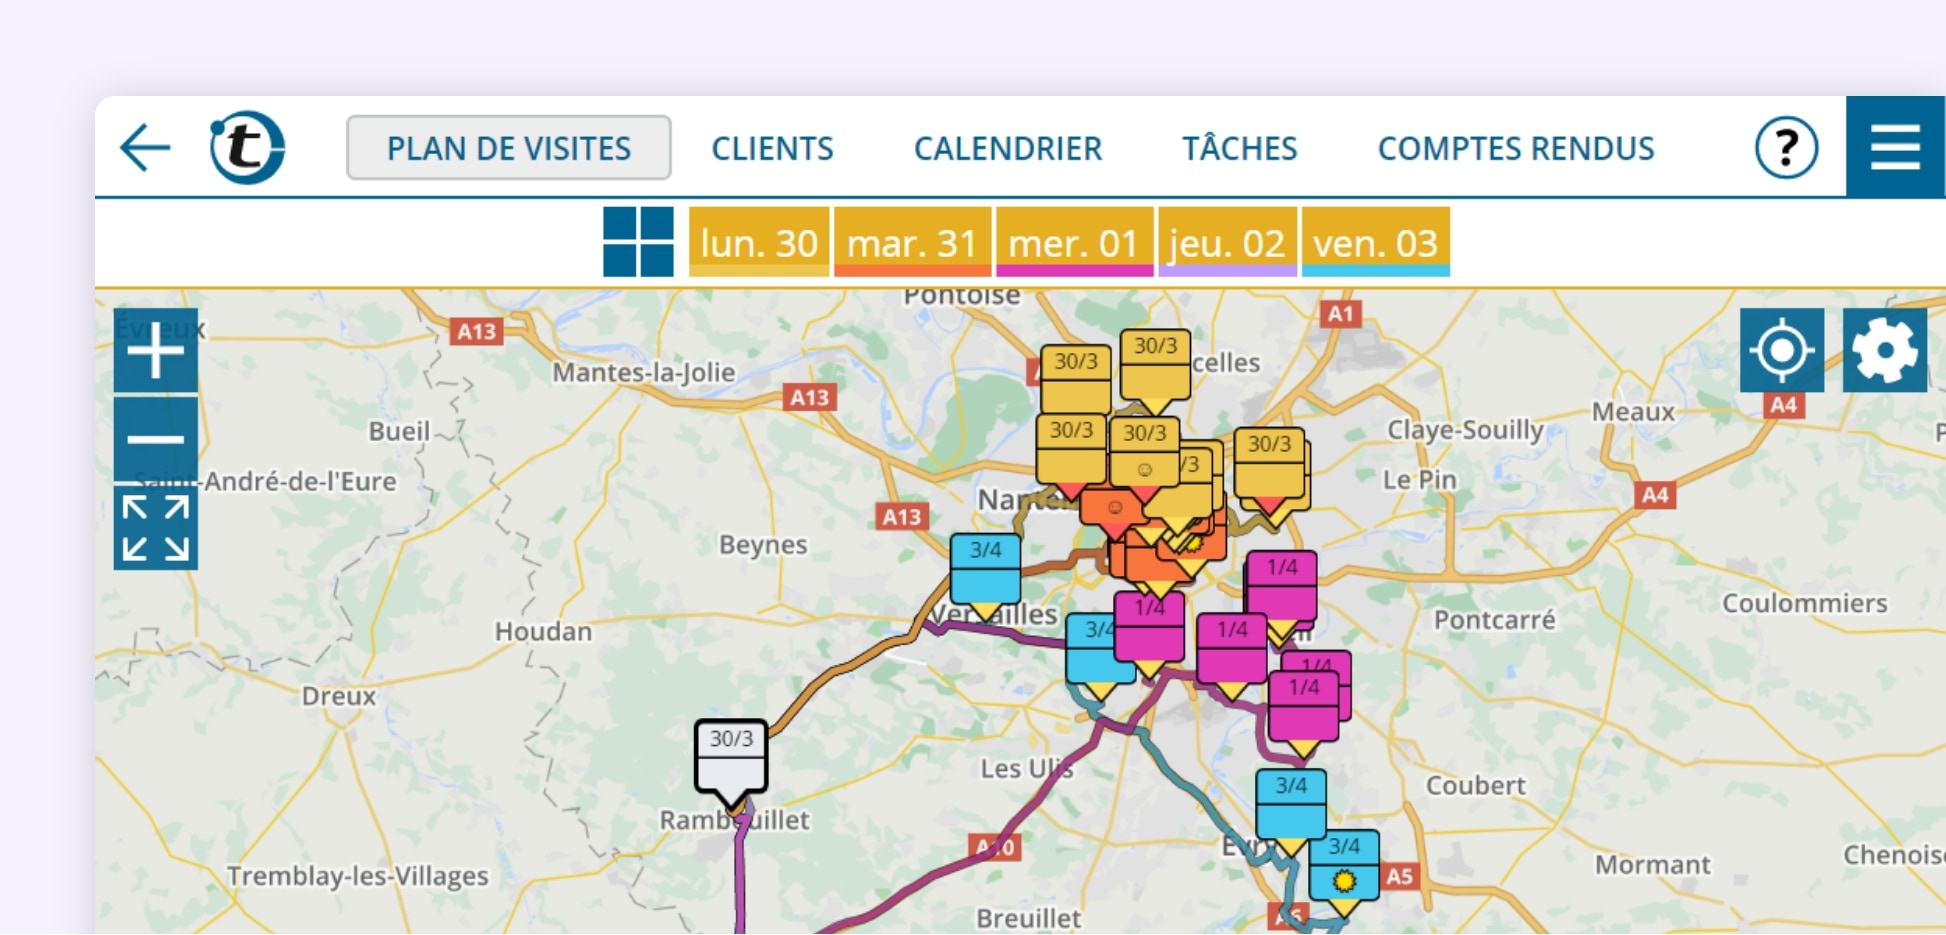Image resolution: width=1946 pixels, height=935 pixels.
Task: Expand the map to fullscreen
Action: pyautogui.click(x=155, y=528)
